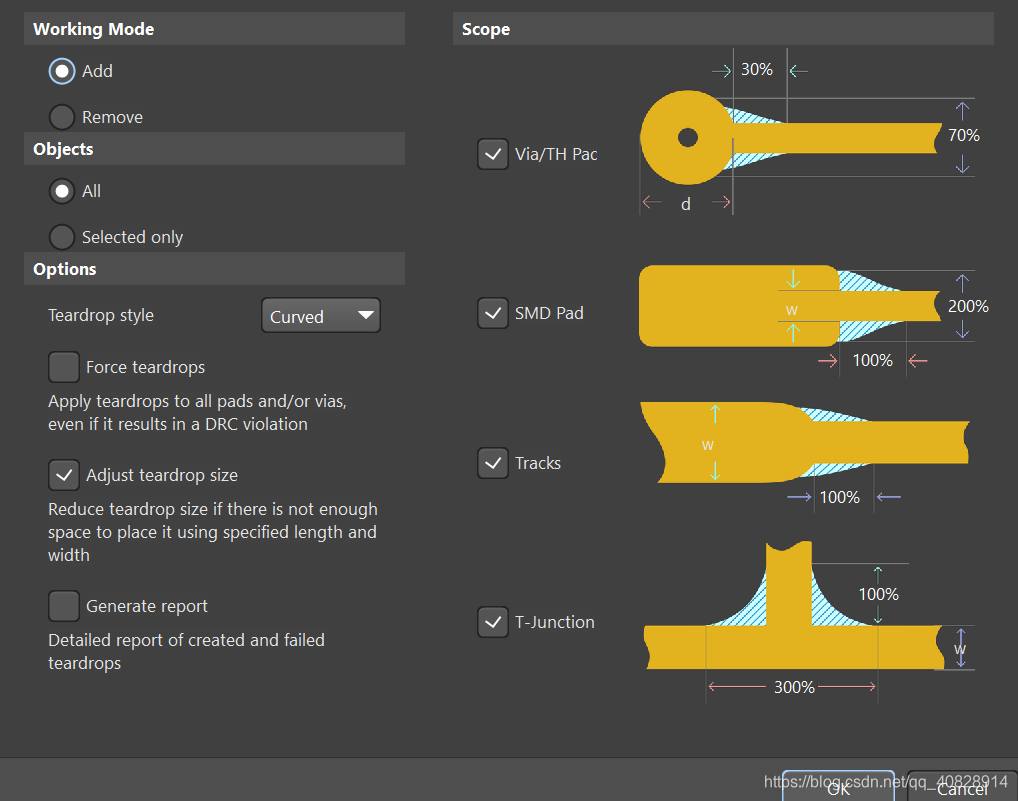Image resolution: width=1018 pixels, height=801 pixels.
Task: Toggle the Tracks scope checkbox
Action: 493,463
